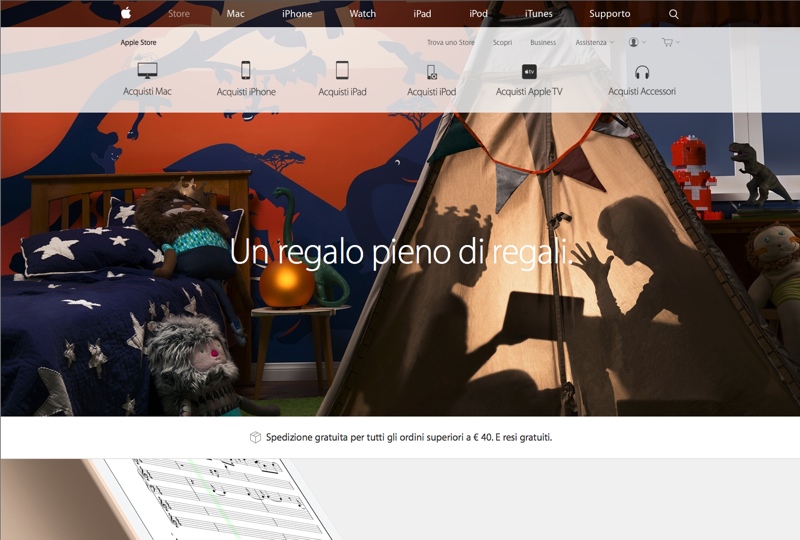Viewport: 800px width, 540px height.
Task: Expand the chevron next to account icon
Action: coord(644,42)
